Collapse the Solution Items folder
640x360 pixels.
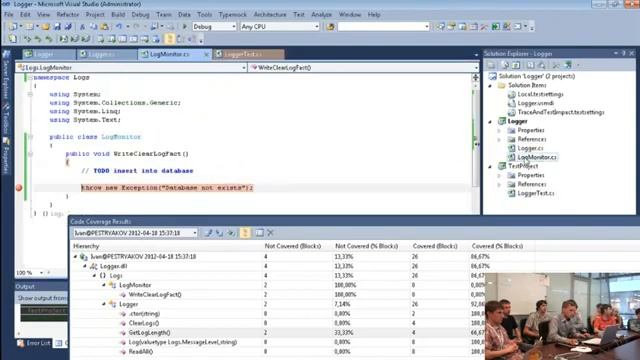pyautogui.click(x=490, y=85)
